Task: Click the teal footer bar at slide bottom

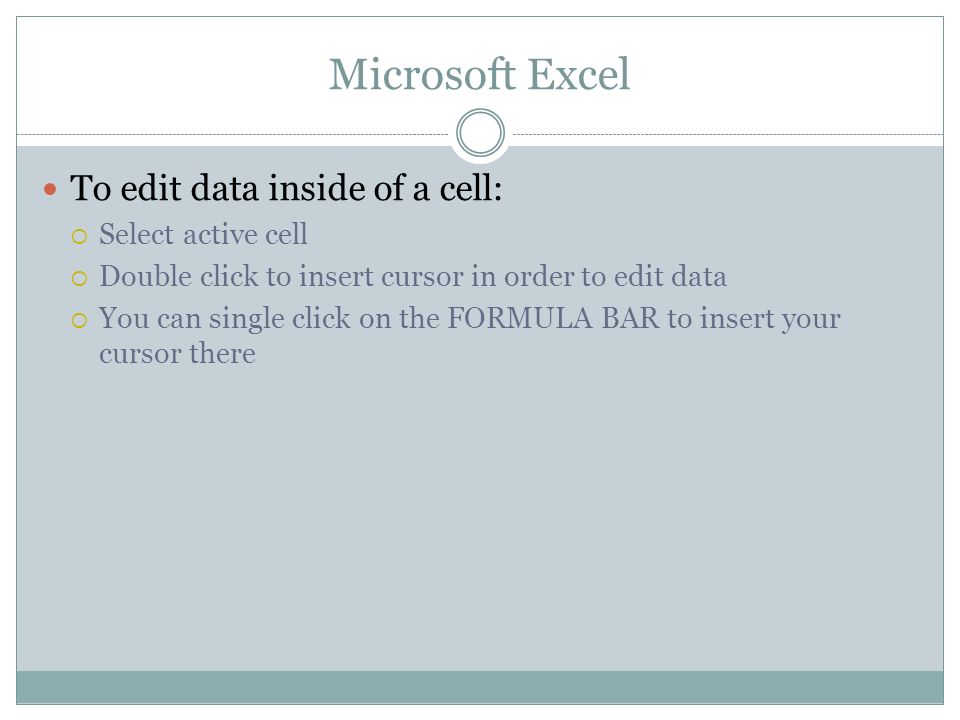Action: pyautogui.click(x=480, y=687)
